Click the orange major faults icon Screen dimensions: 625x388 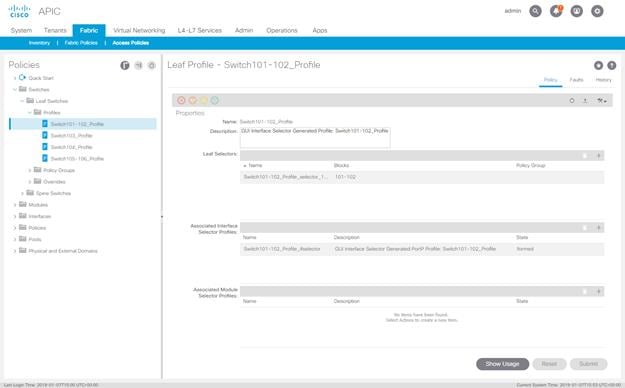click(x=193, y=100)
